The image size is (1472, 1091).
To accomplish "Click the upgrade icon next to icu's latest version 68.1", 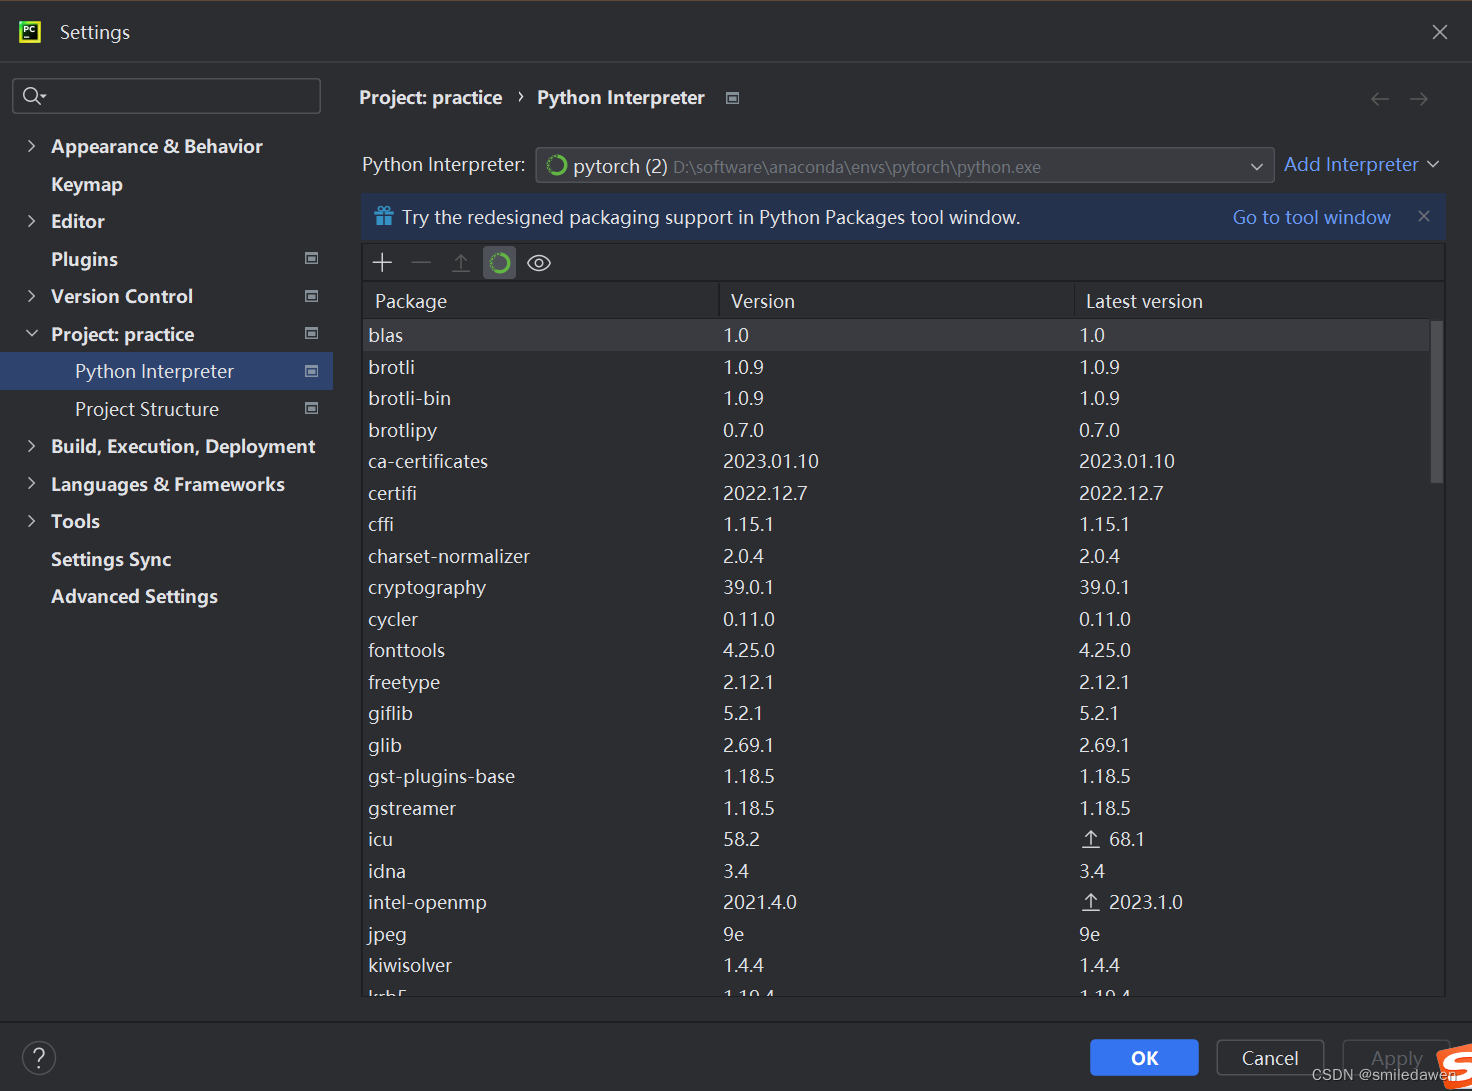I will [x=1090, y=839].
